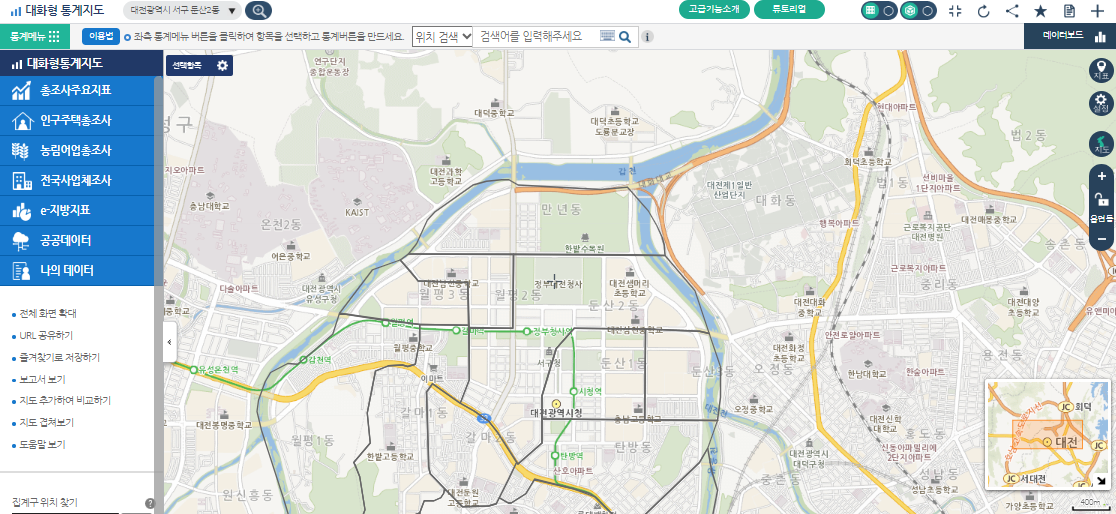This screenshot has width=1116, height=514.
Task: Click the URL 공유하기 link
Action: pos(46,335)
